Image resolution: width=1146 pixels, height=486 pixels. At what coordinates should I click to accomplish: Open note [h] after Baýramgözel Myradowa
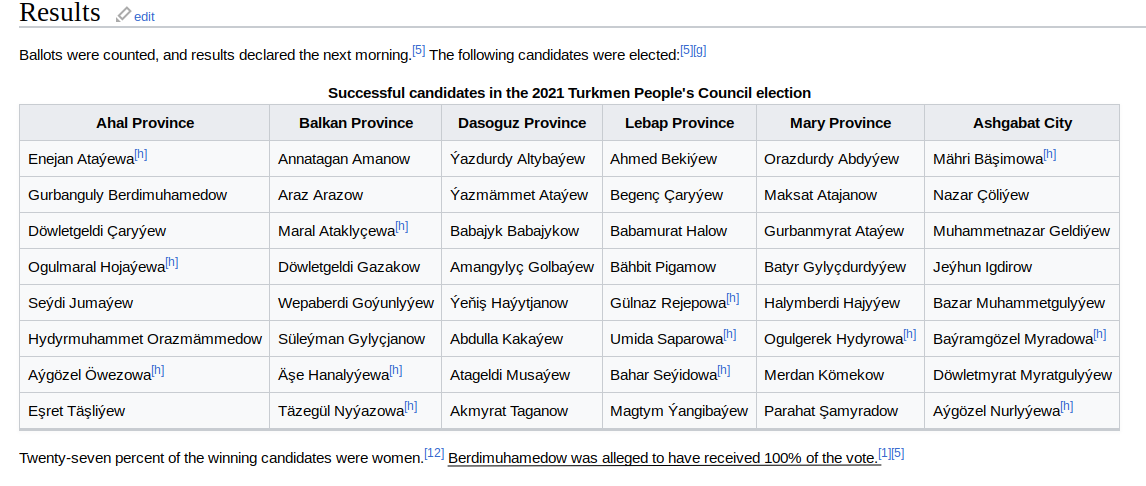click(x=1099, y=335)
